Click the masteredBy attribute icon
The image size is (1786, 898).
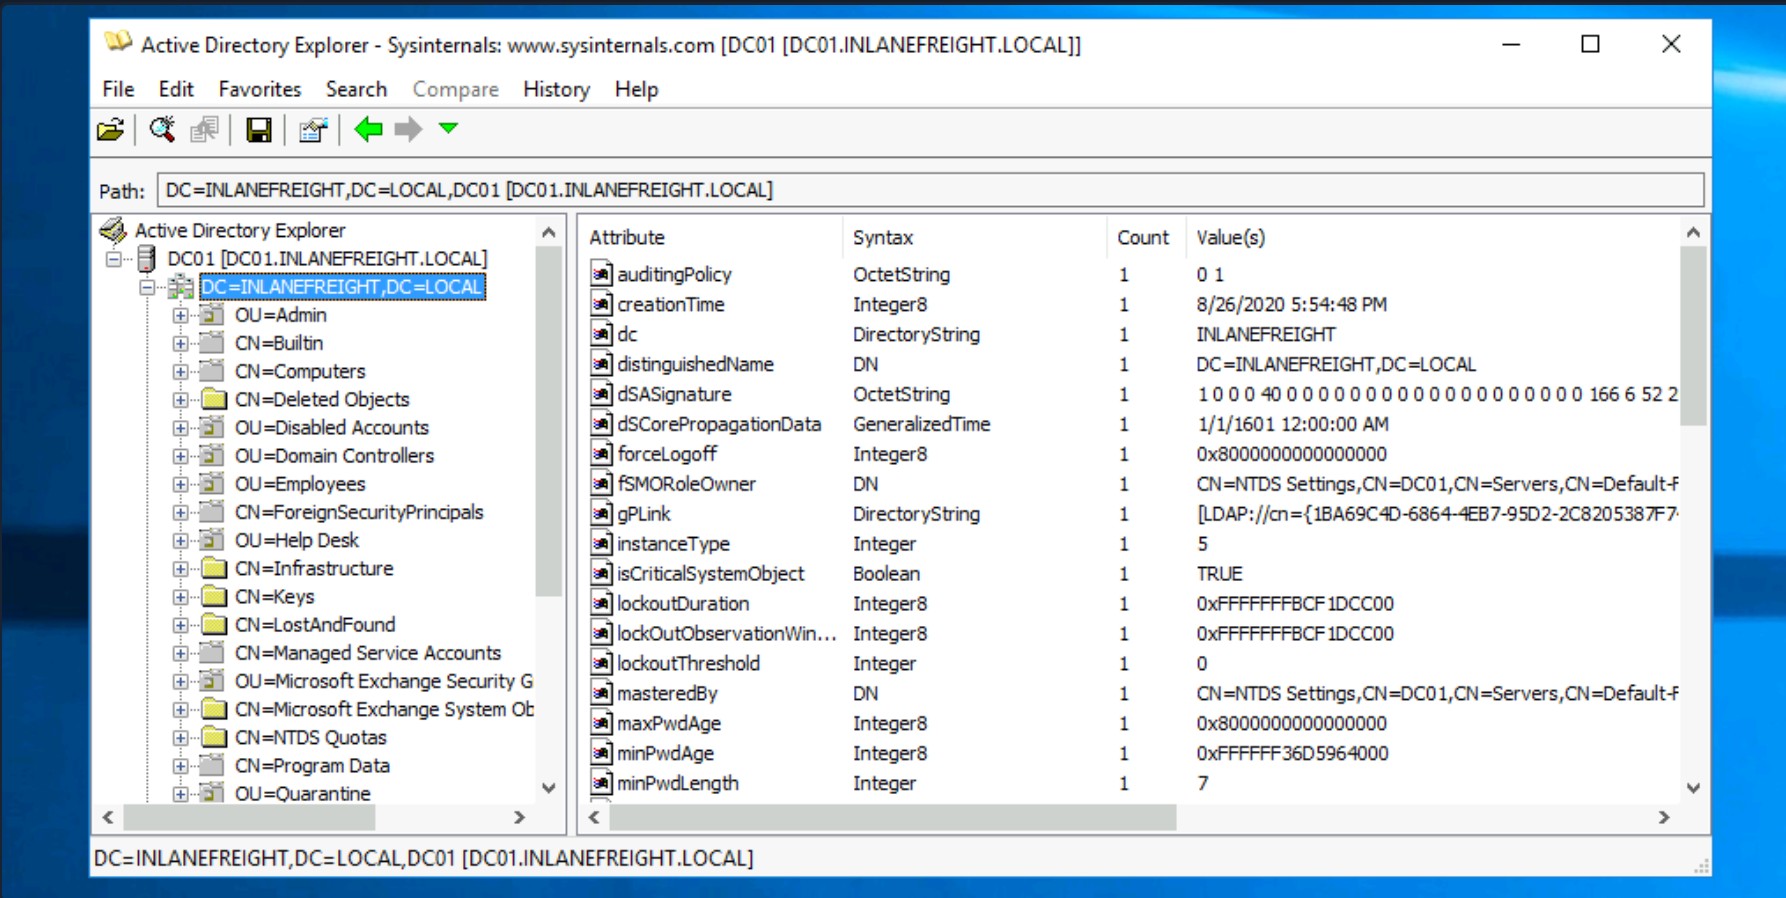pos(601,692)
